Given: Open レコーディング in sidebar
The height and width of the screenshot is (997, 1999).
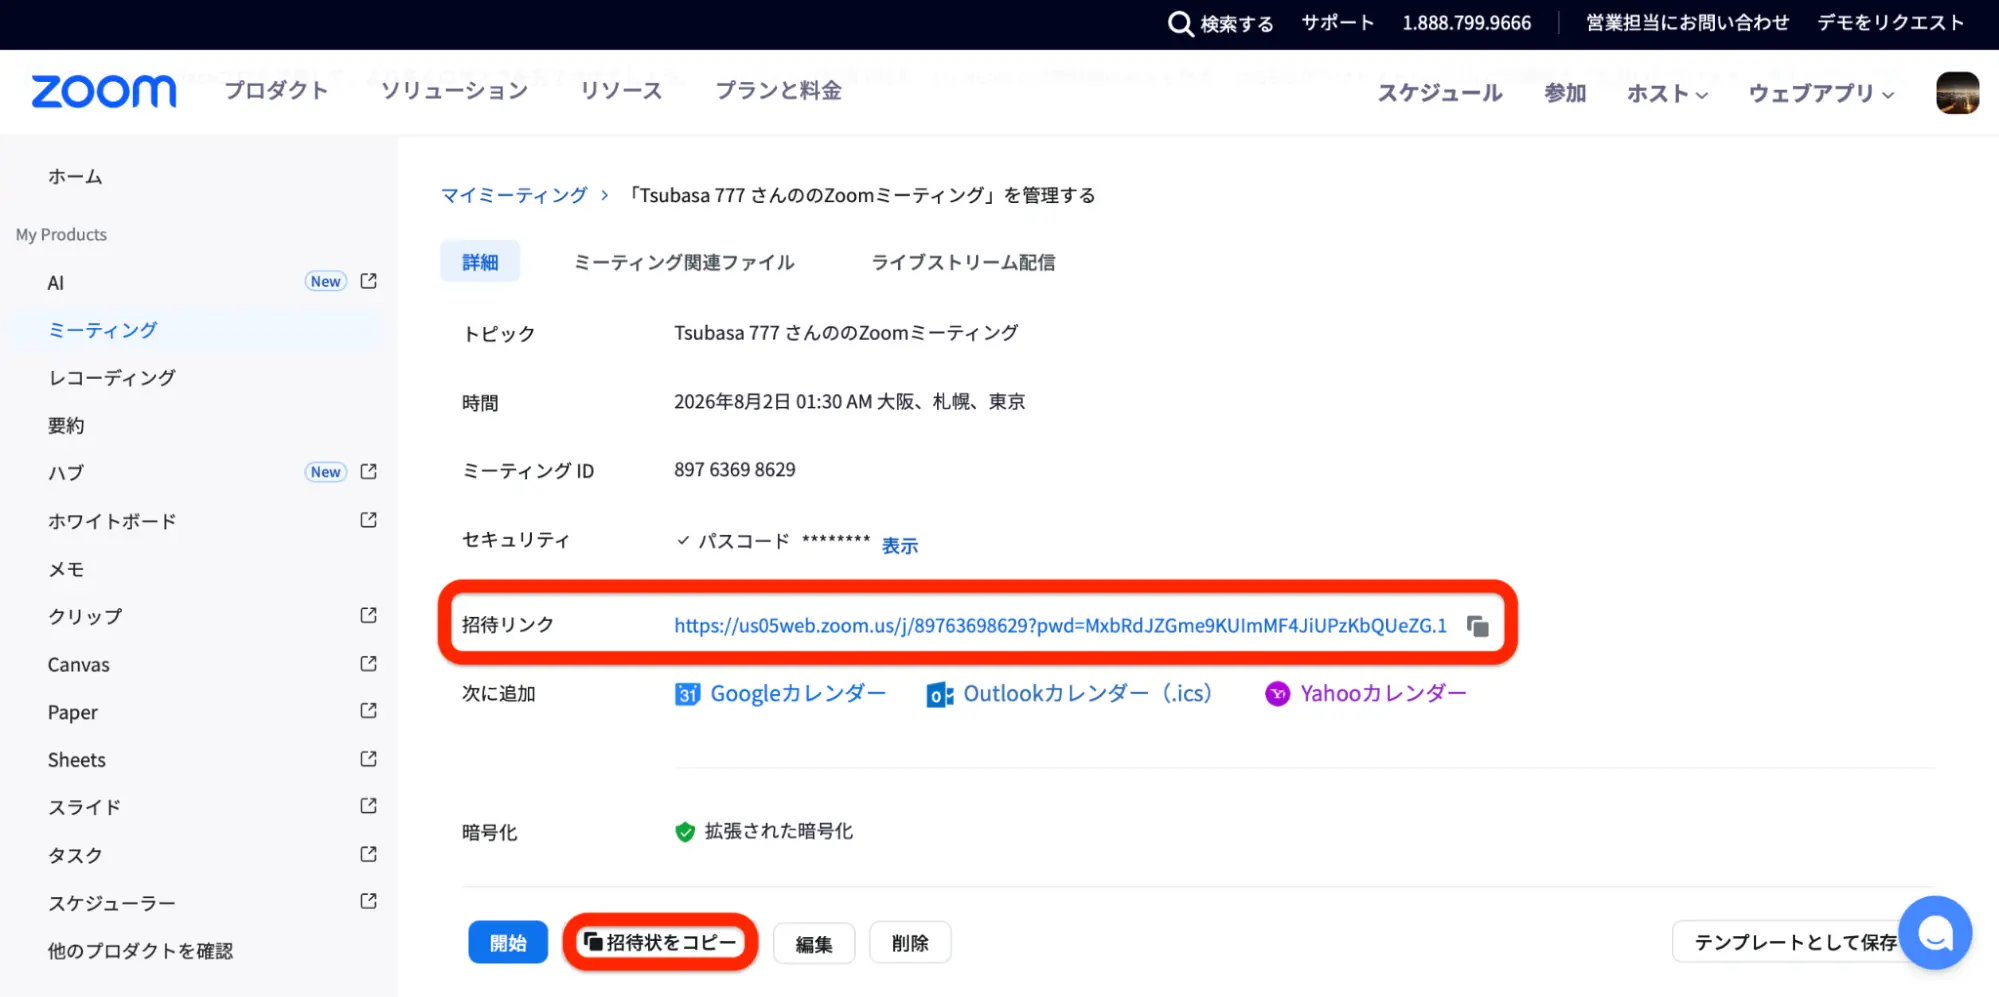Looking at the screenshot, I should pos(112,378).
